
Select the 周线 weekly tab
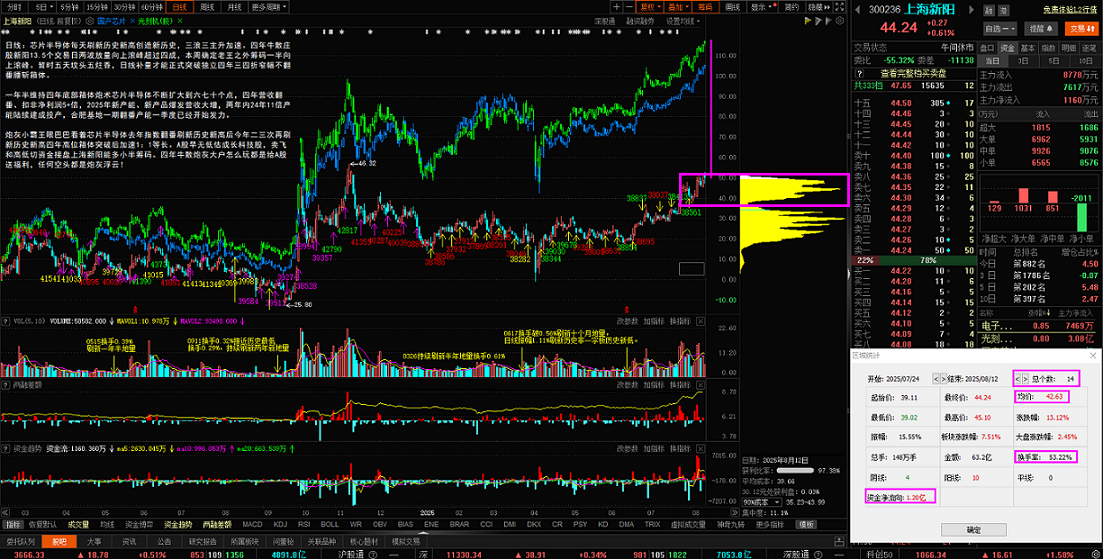coord(208,7)
